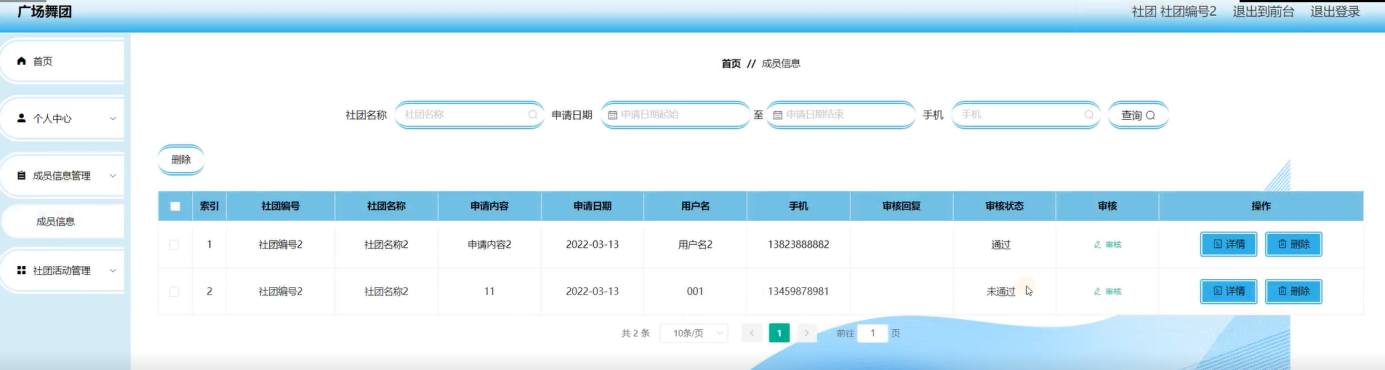
Task: Focus the 申请日期结束 date input
Action: click(840, 115)
